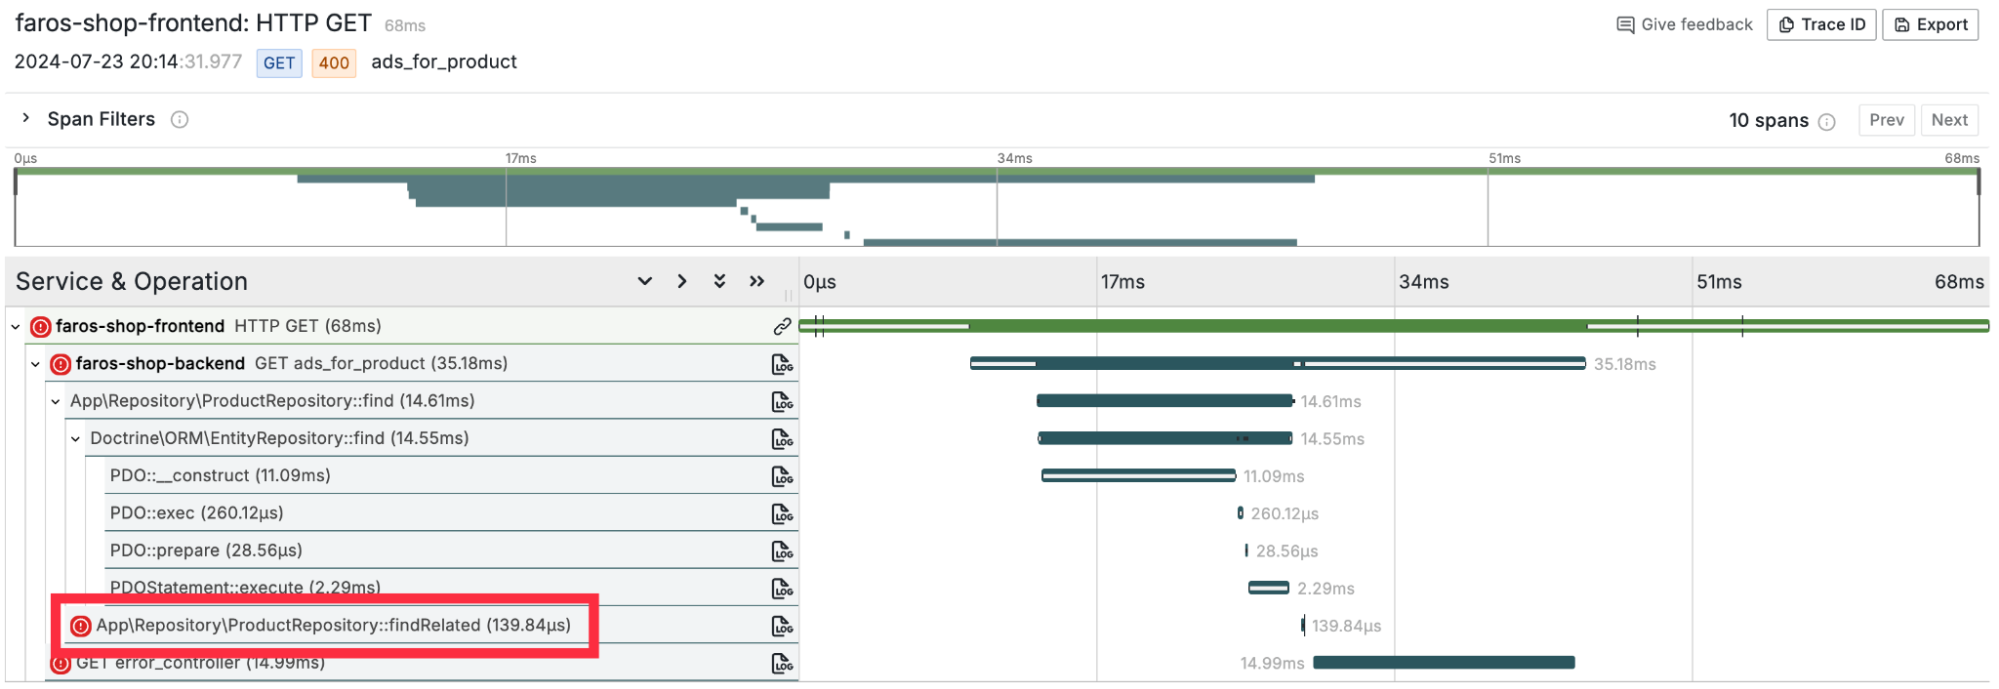
Task: Open logs for faros-shop-backend span
Action: click(x=782, y=364)
